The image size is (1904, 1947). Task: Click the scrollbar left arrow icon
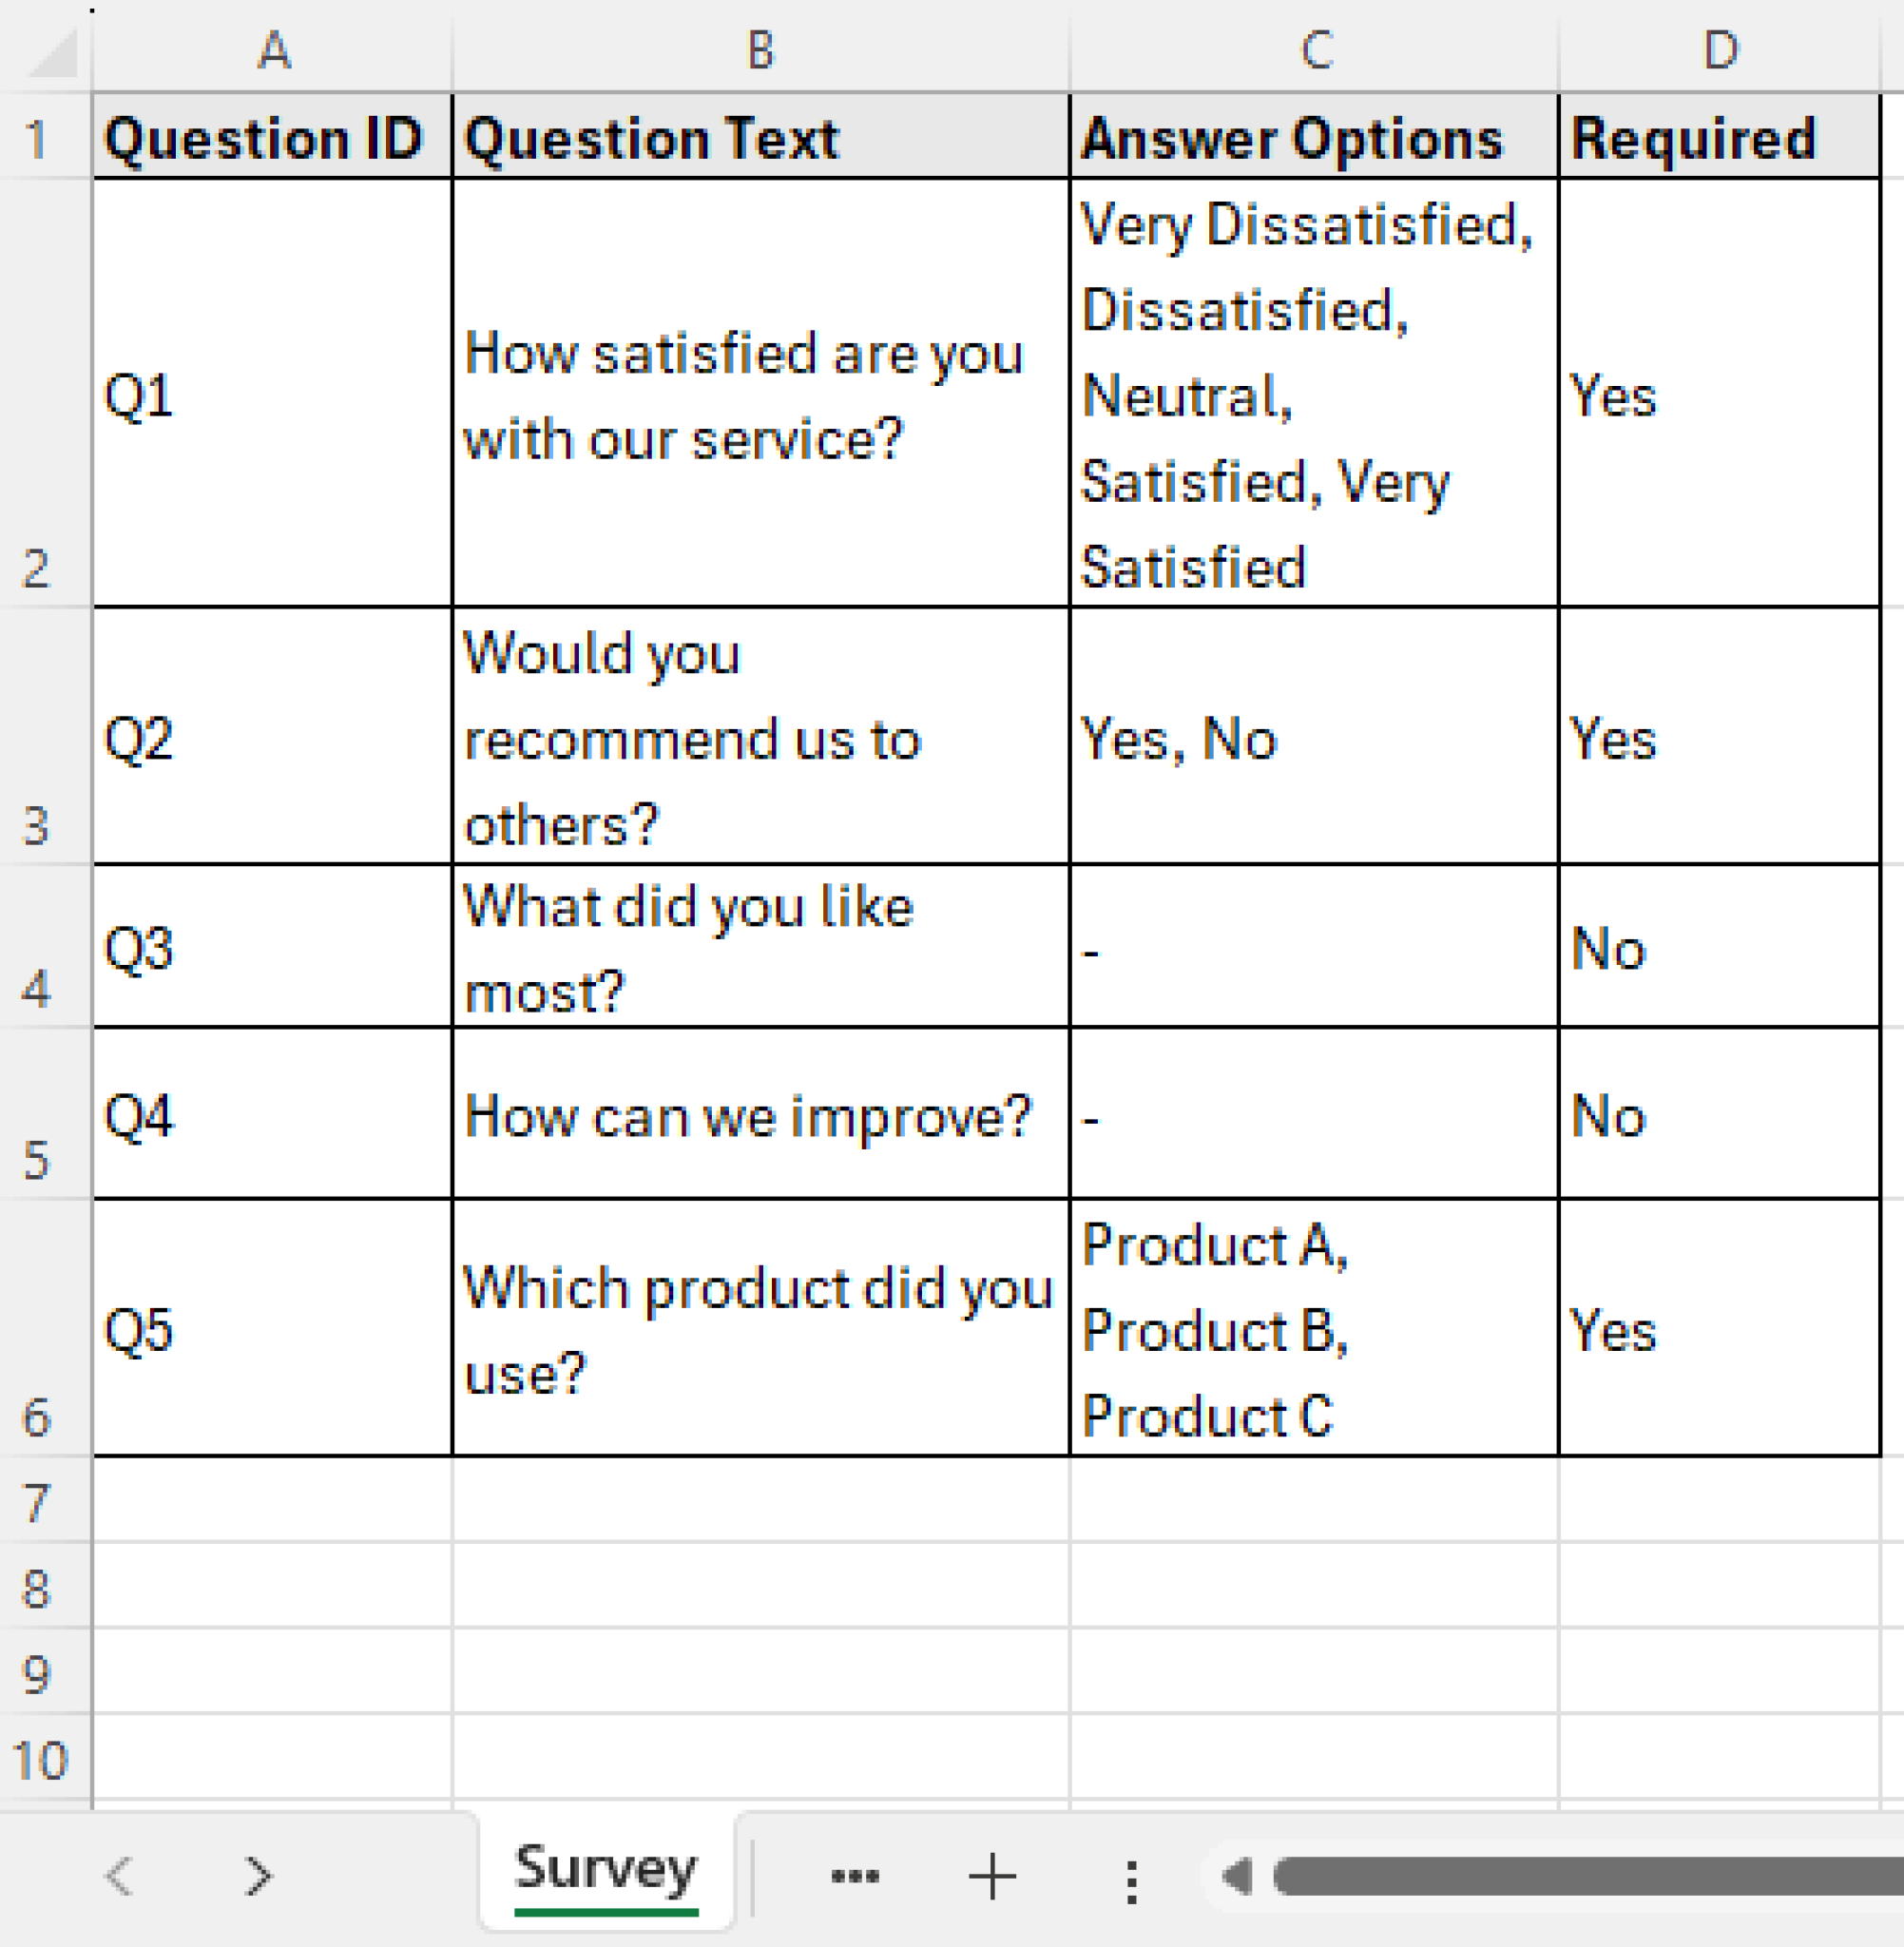pos(1235,1875)
